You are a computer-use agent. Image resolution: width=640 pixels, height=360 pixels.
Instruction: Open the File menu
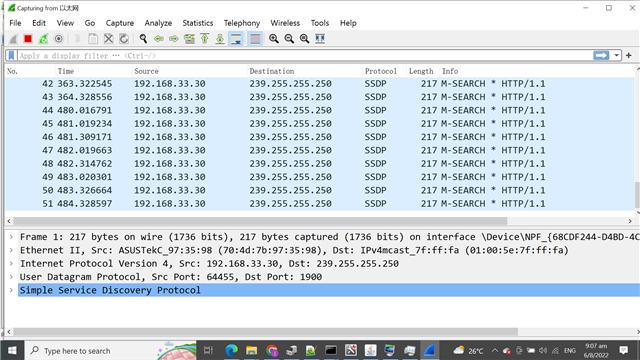click(x=15, y=23)
